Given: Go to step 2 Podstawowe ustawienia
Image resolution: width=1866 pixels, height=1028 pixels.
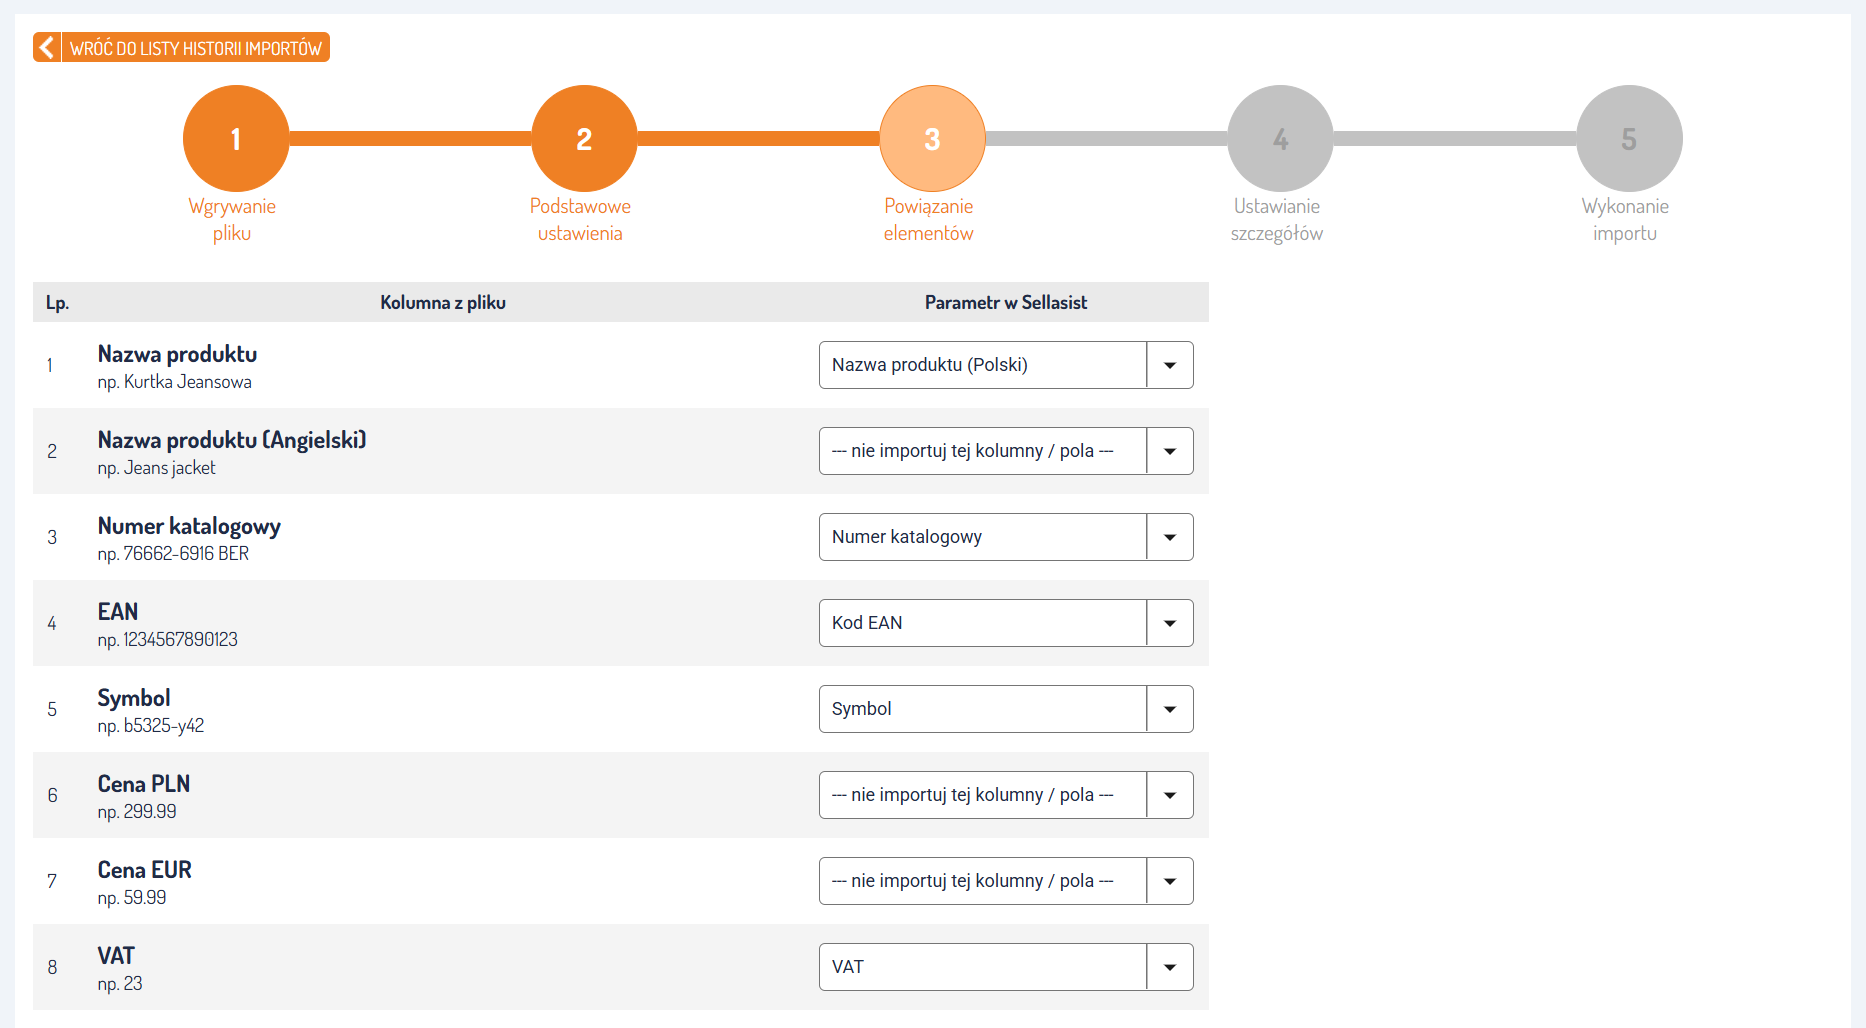Looking at the screenshot, I should click(x=584, y=139).
